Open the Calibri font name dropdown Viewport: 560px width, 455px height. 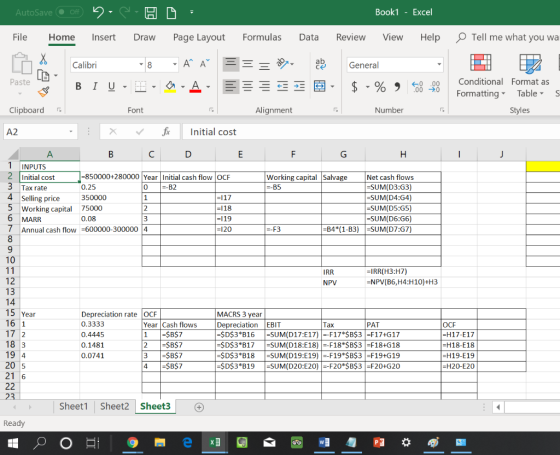pos(141,65)
